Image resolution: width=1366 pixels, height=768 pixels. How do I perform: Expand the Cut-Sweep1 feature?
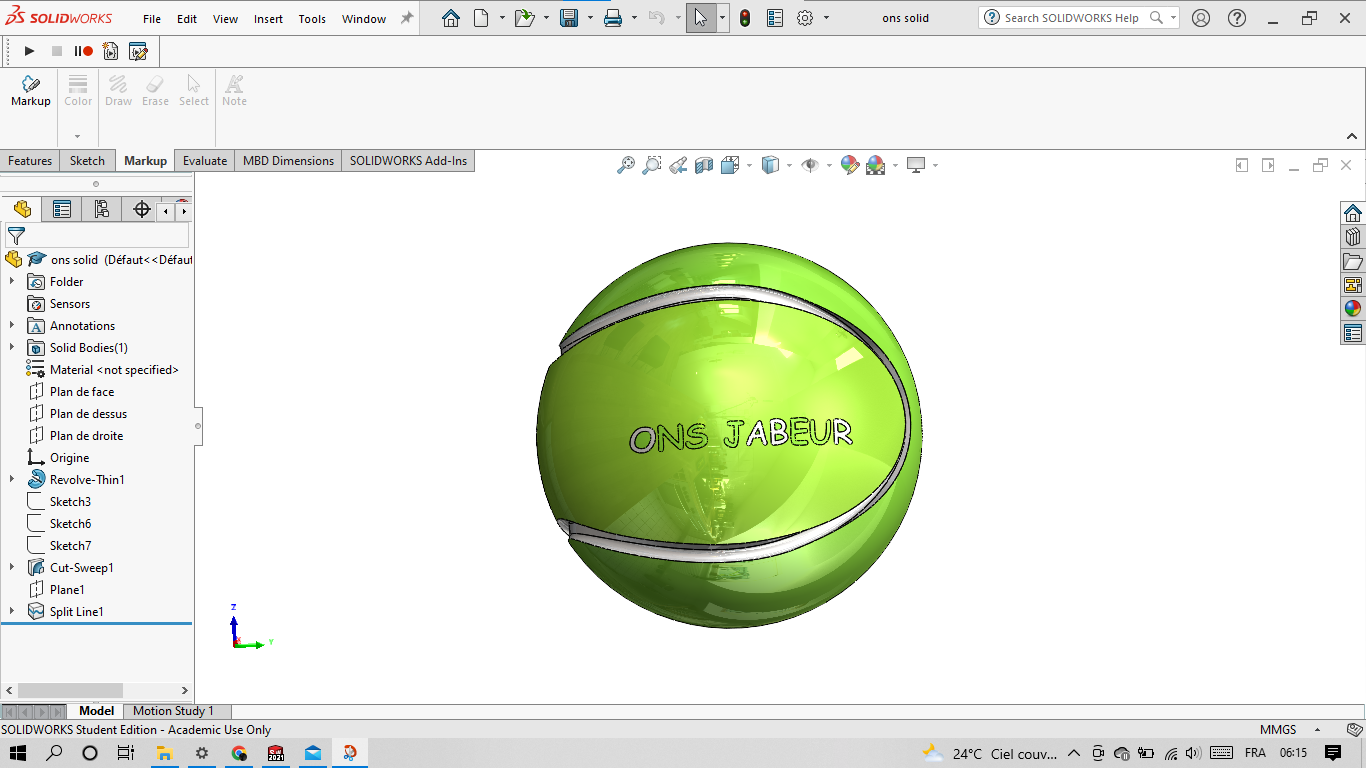pyautogui.click(x=12, y=568)
